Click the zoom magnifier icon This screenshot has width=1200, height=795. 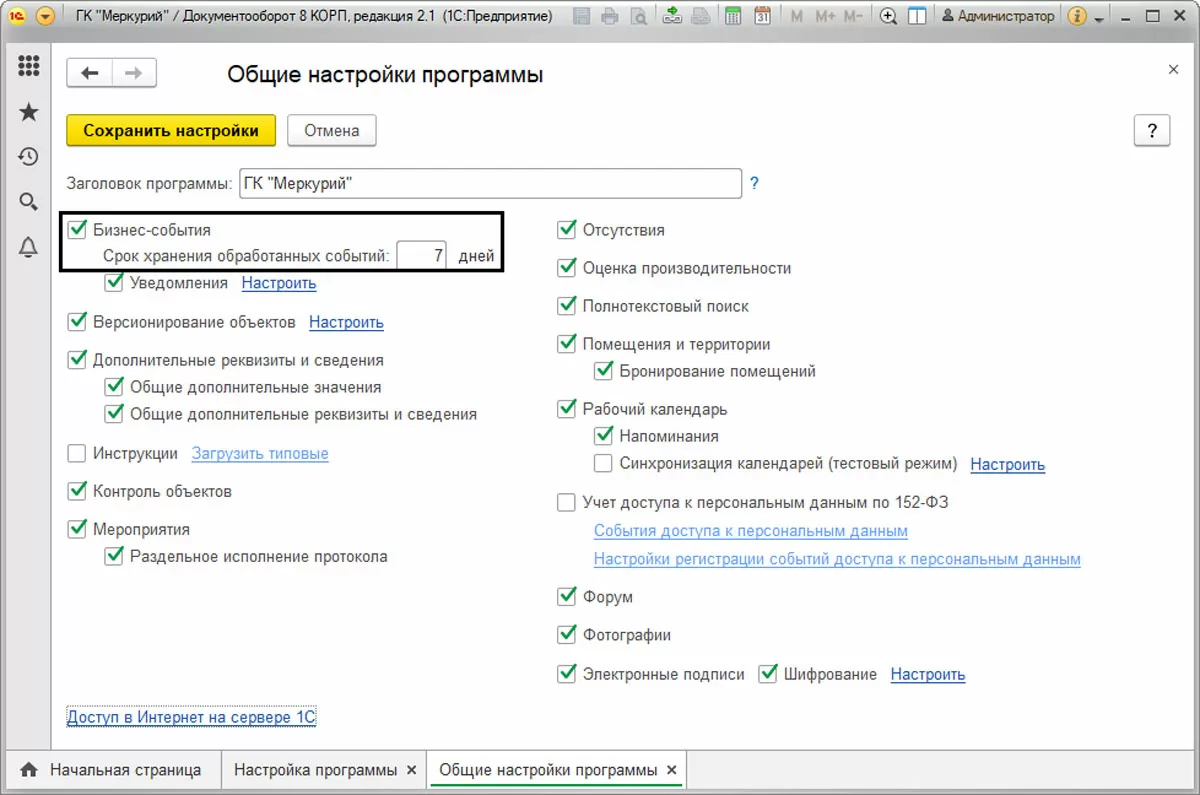coord(888,17)
